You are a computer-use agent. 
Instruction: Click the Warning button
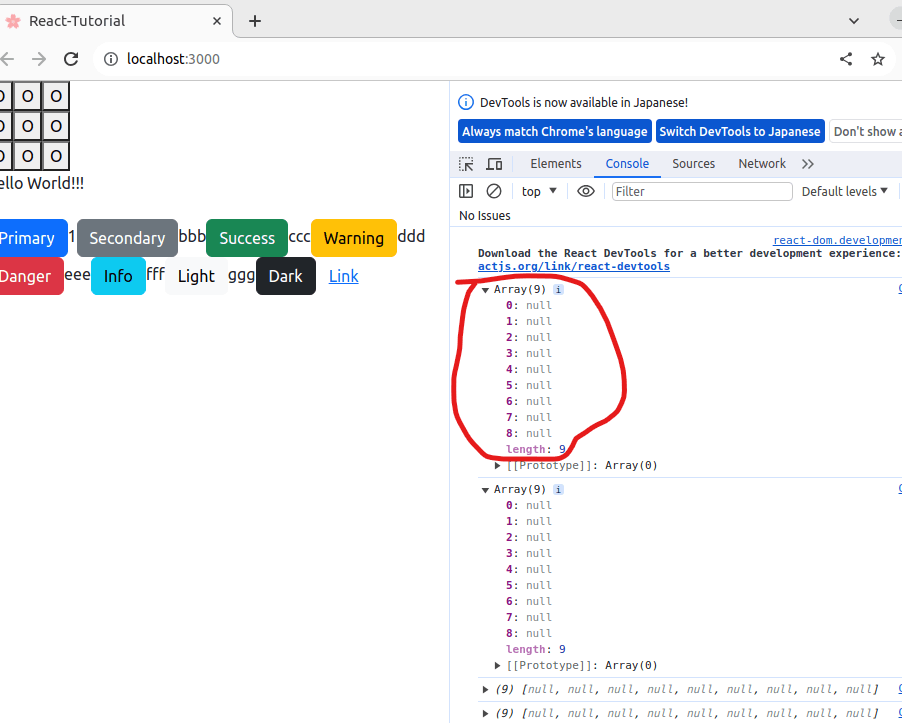(x=354, y=238)
